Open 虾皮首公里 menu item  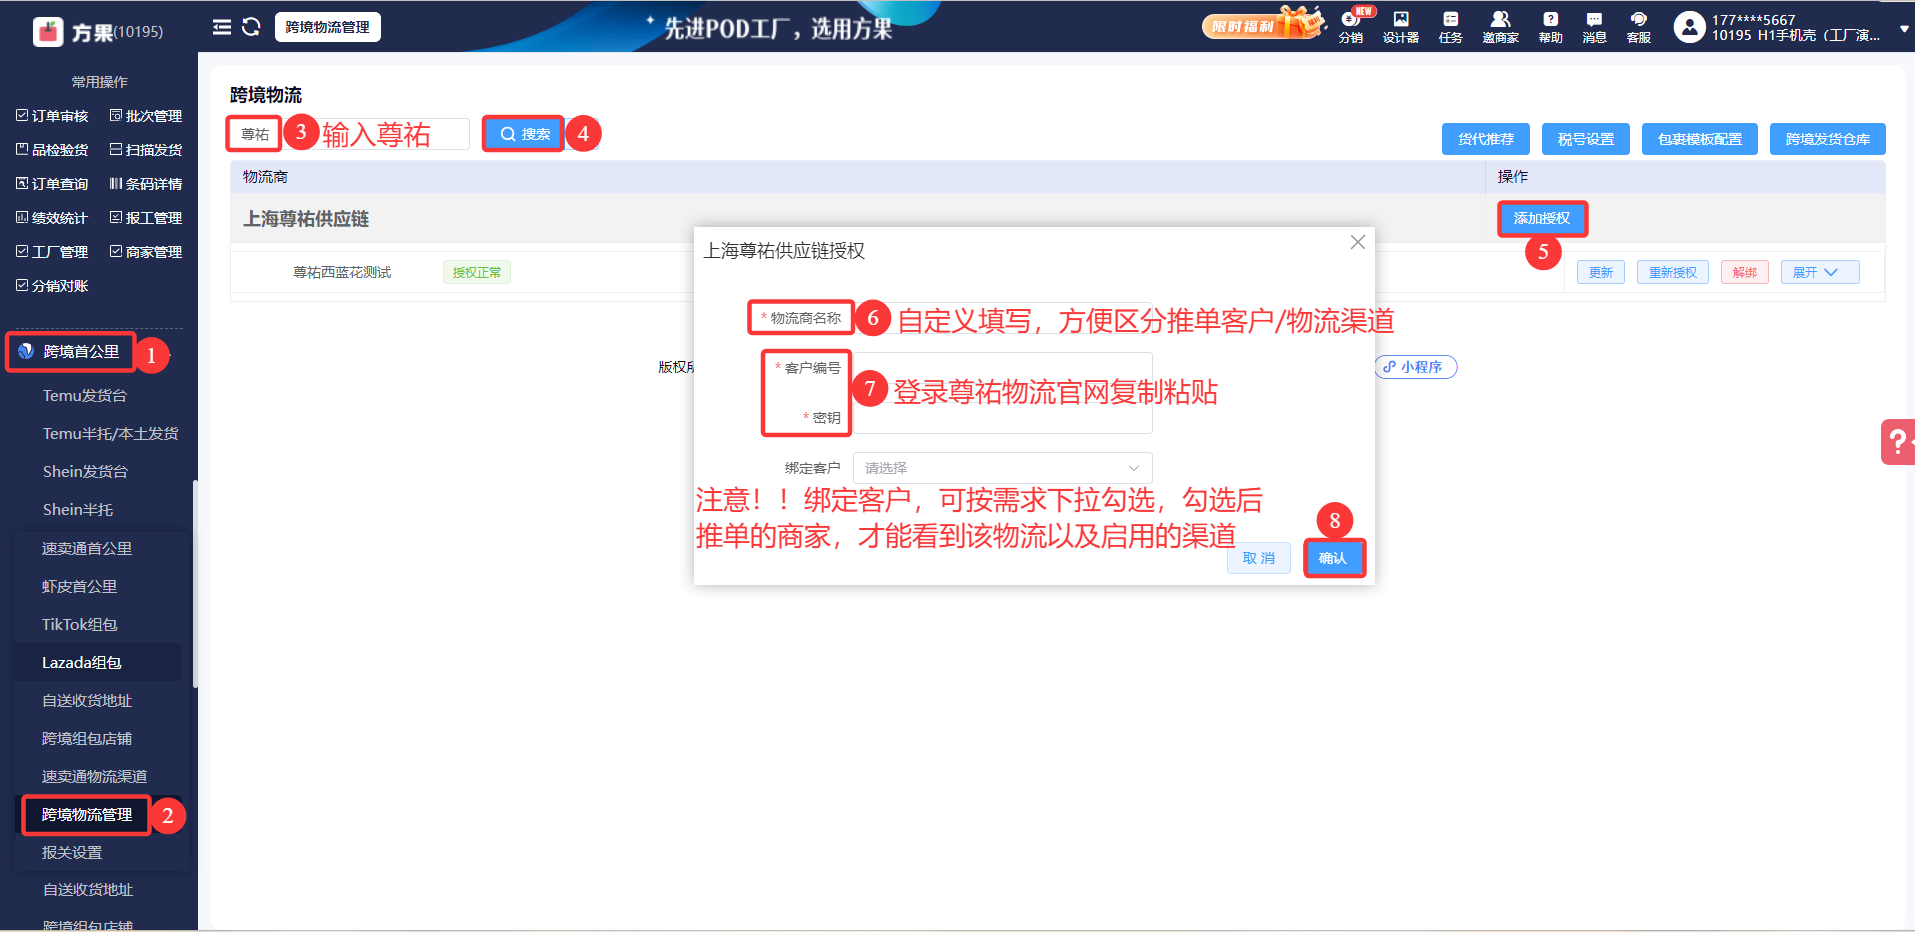(x=79, y=587)
